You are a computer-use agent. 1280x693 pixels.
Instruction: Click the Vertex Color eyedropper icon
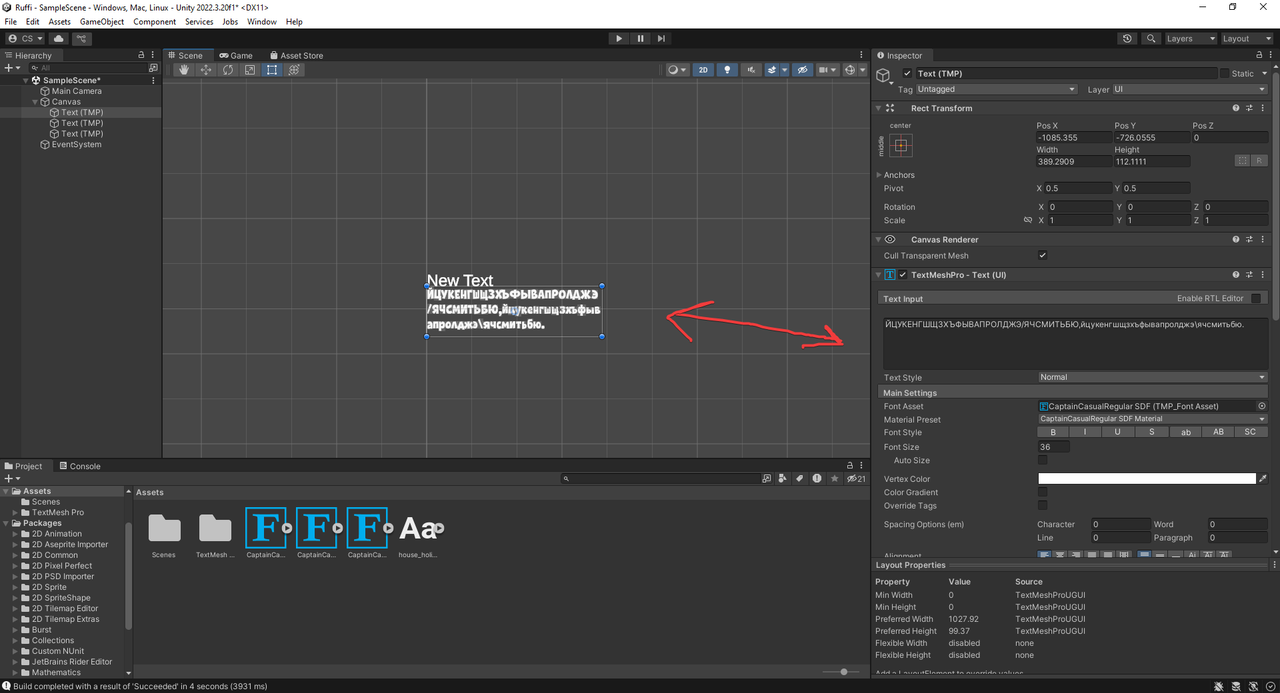pyautogui.click(x=1263, y=479)
